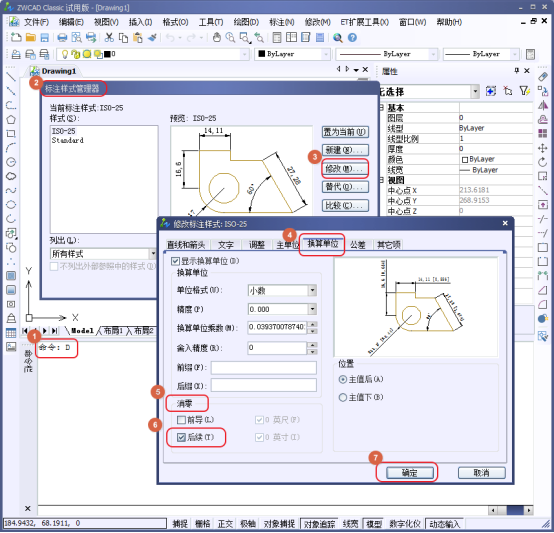Click the Paste clipboard icon
Viewport: 554px width, 533px height.
(138, 37)
